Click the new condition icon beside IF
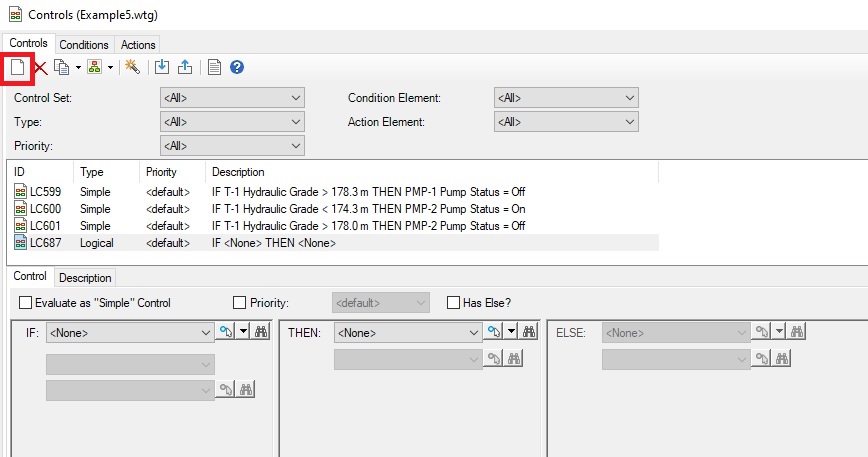 tap(226, 332)
